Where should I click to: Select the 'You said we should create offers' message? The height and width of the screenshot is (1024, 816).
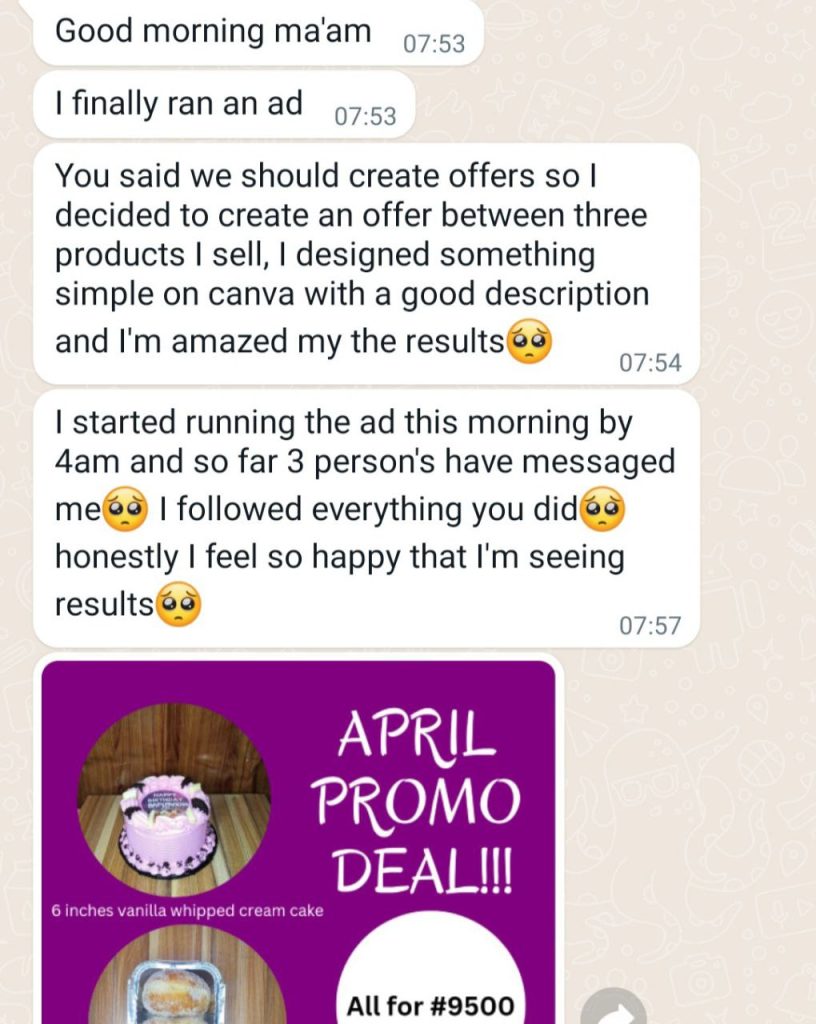[366, 264]
